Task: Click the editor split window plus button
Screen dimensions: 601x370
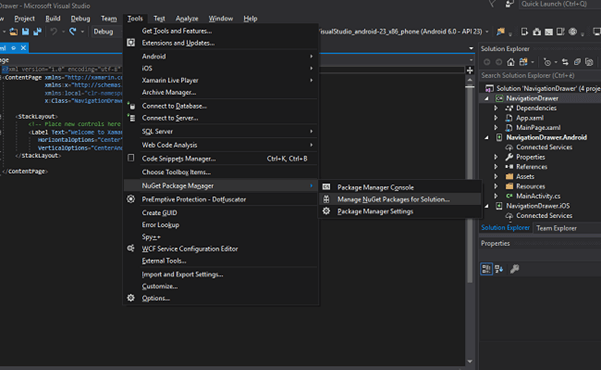Action: pos(470,70)
